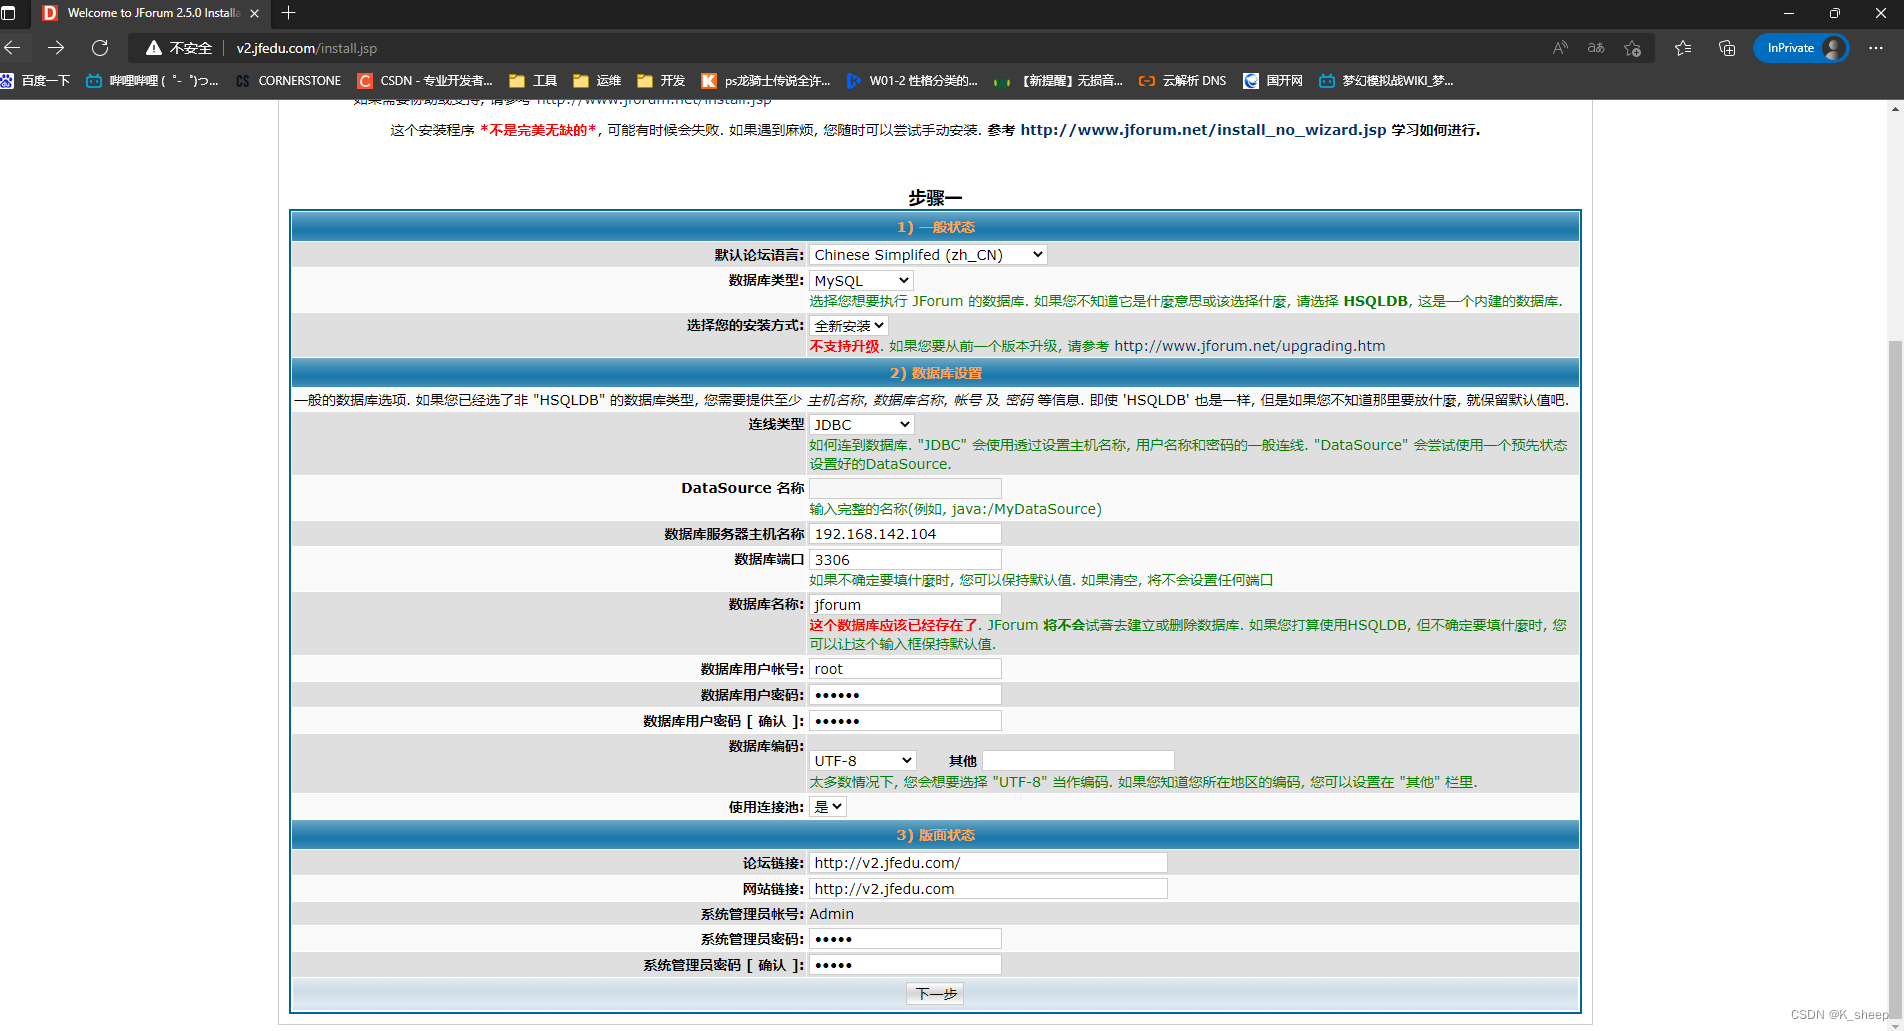
Task: Click the translate page icon
Action: click(1596, 48)
